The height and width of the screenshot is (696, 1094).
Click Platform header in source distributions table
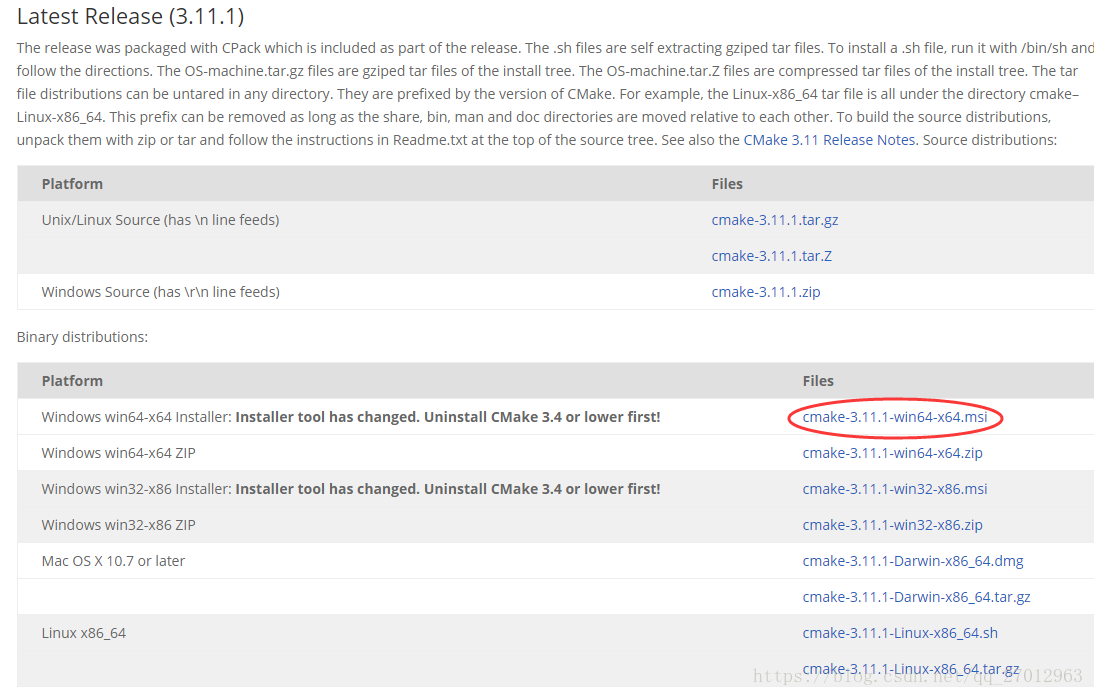coord(72,184)
